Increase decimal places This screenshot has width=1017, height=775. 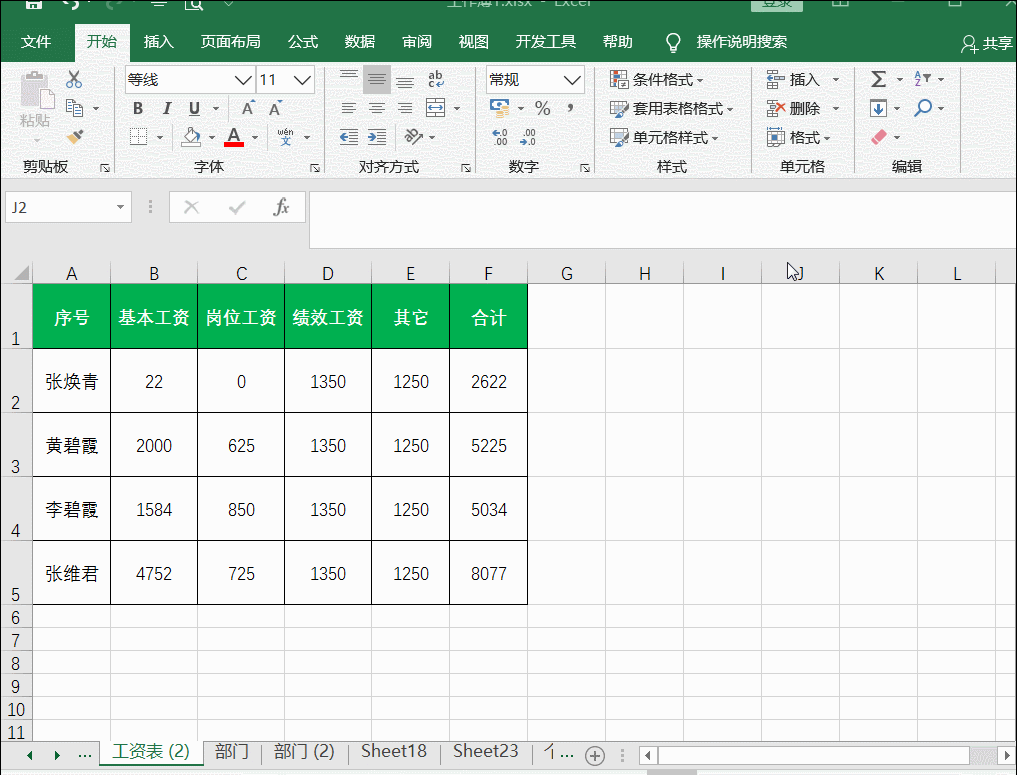click(500, 137)
